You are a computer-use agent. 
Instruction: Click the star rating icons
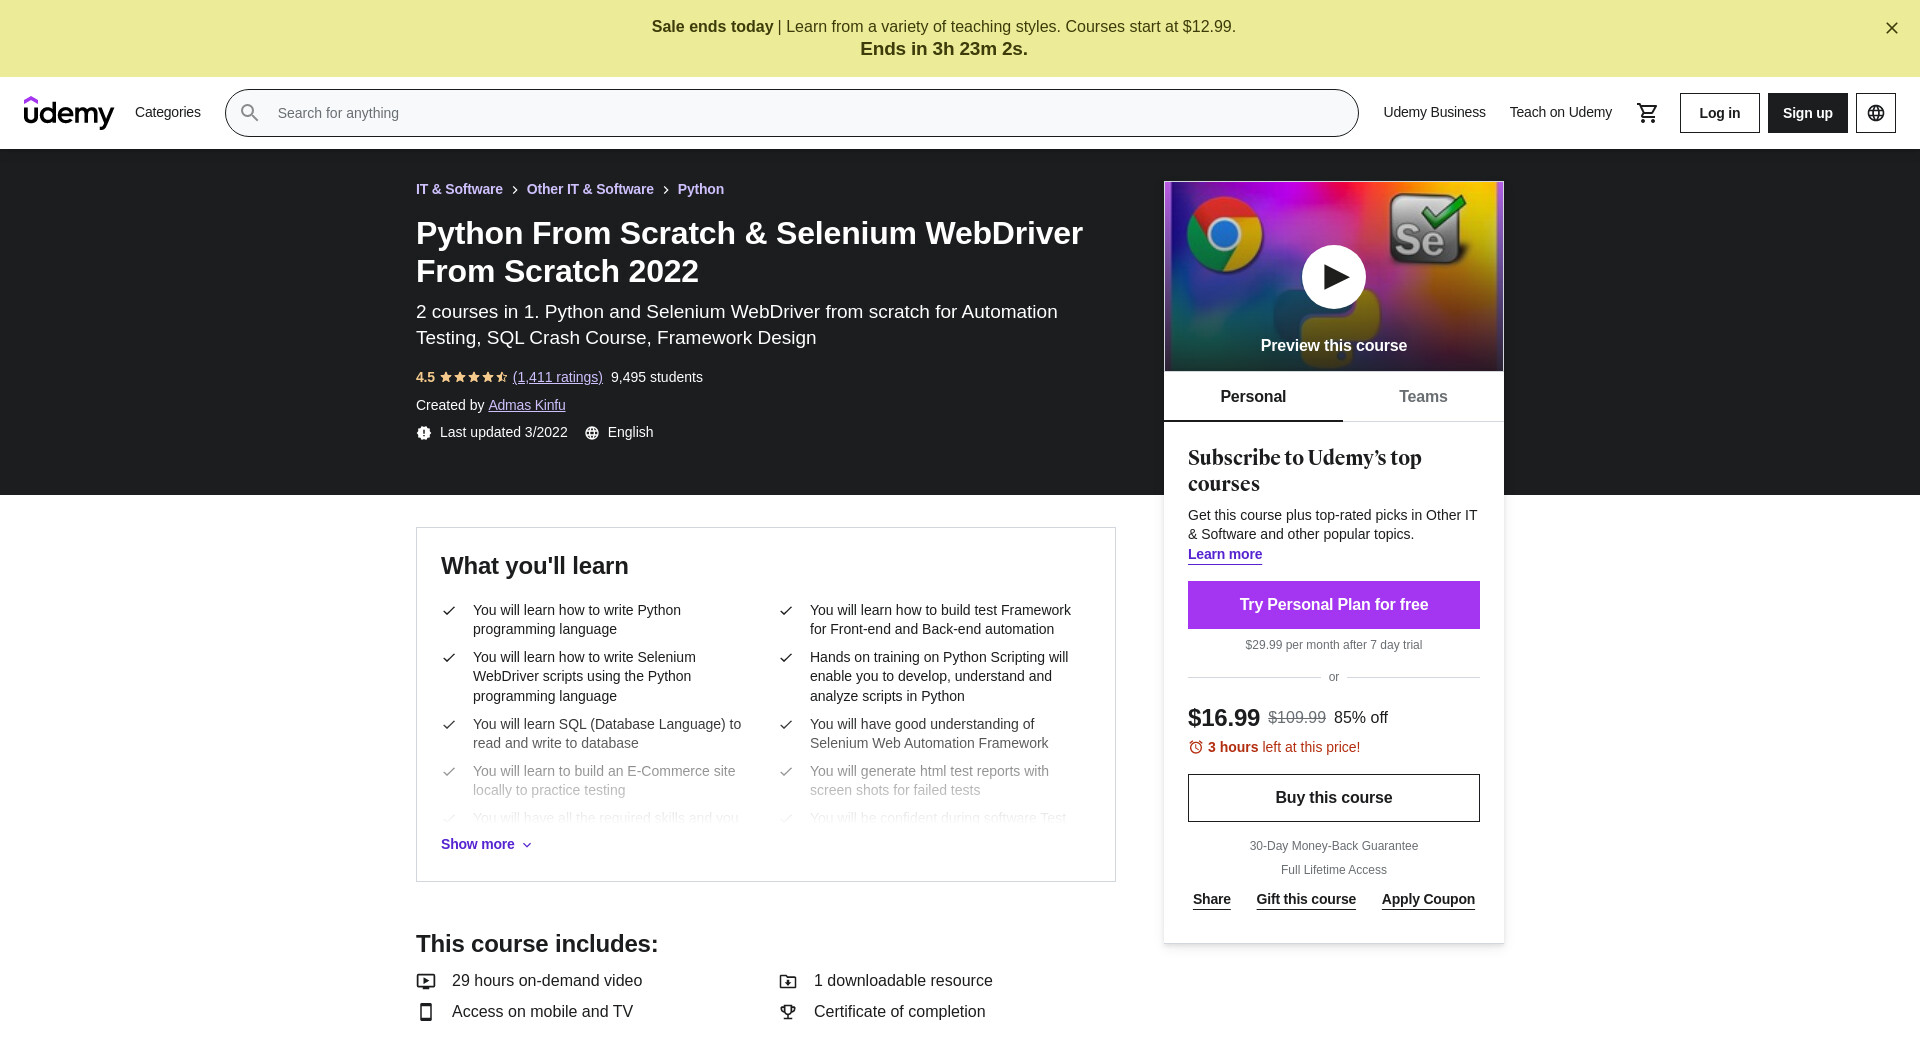[474, 377]
